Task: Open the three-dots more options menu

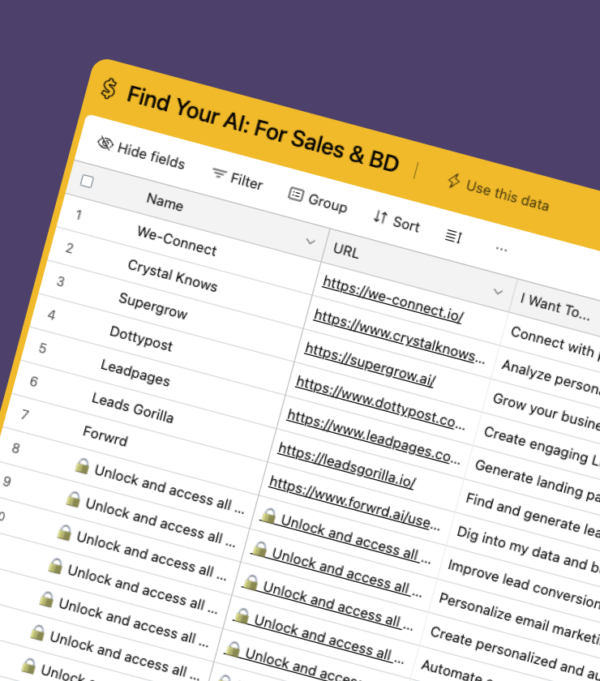Action: click(x=501, y=249)
